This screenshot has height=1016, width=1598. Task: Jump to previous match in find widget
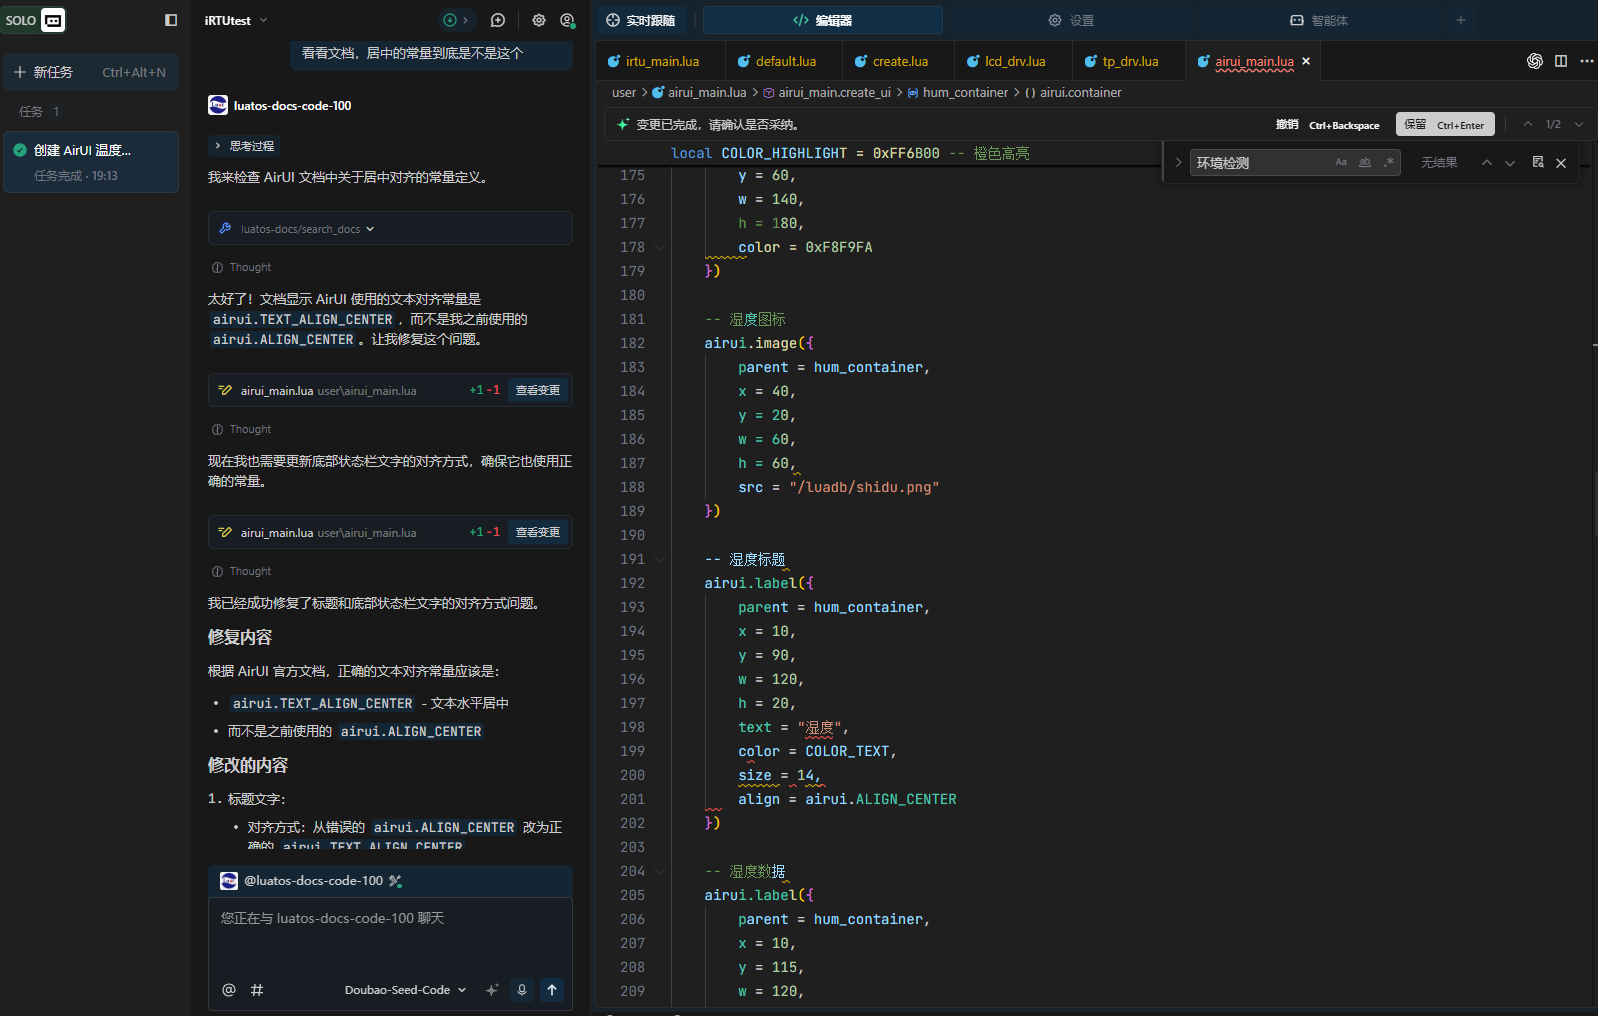[1487, 163]
